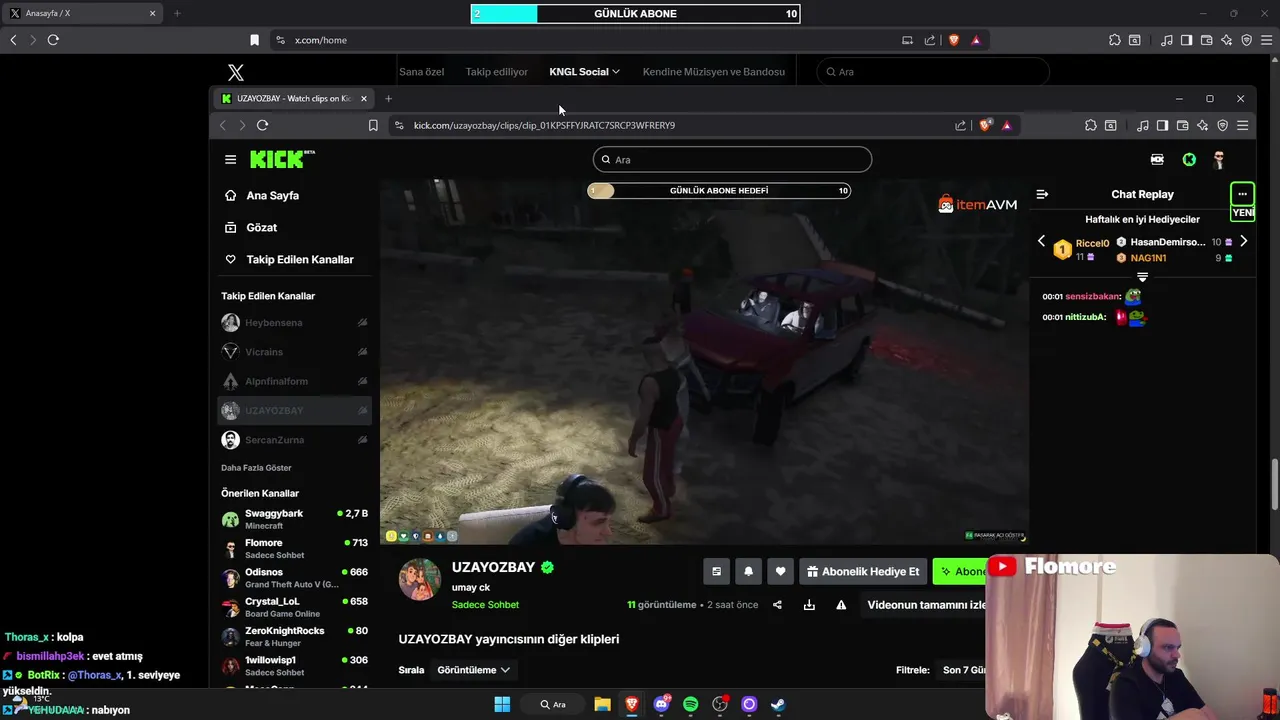
Task: Open Flomore recommended channel
Action: [294, 548]
